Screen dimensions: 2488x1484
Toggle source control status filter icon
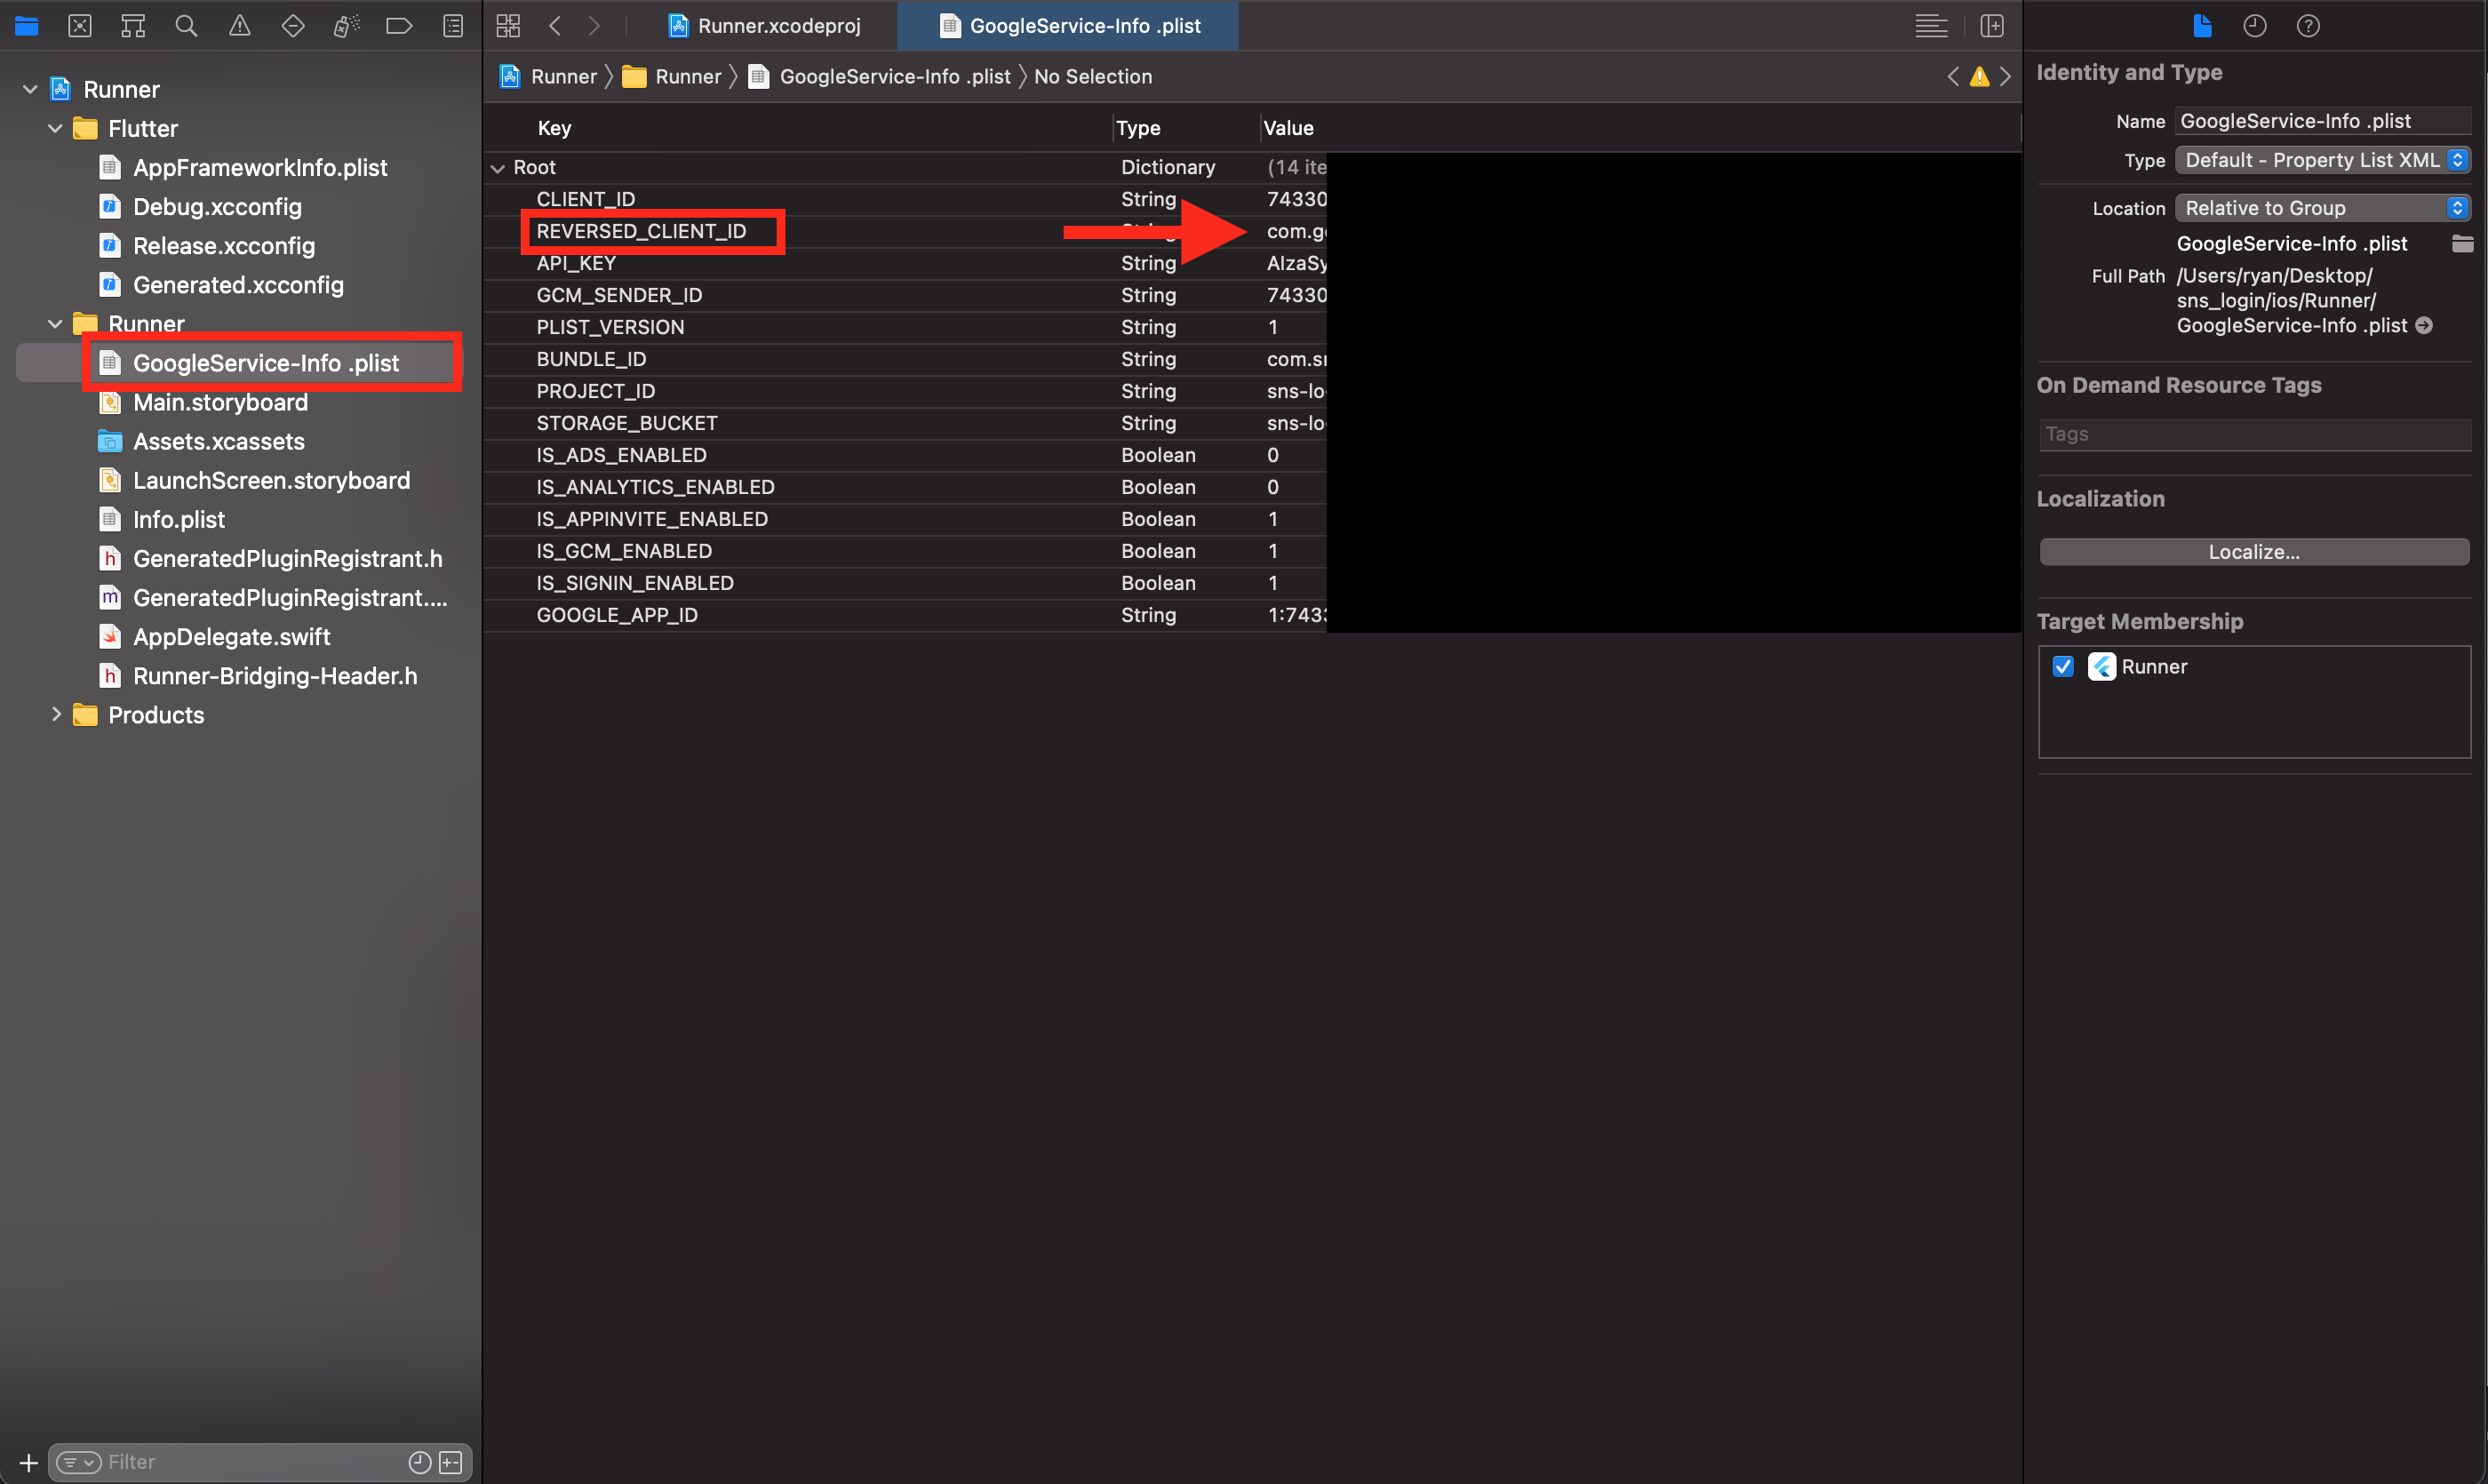click(x=452, y=1462)
